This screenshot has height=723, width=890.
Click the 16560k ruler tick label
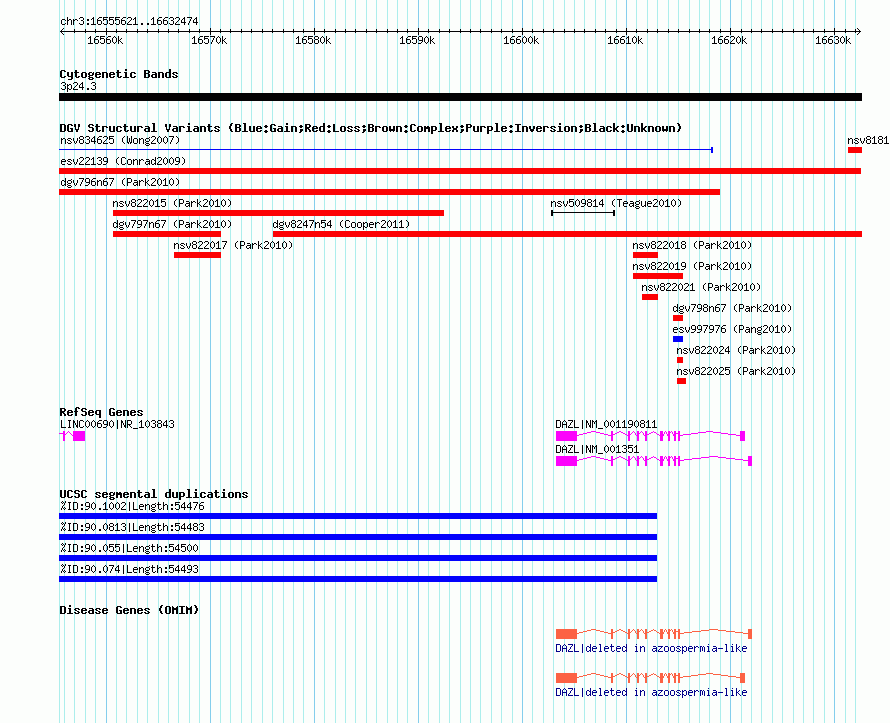[x=105, y=40]
